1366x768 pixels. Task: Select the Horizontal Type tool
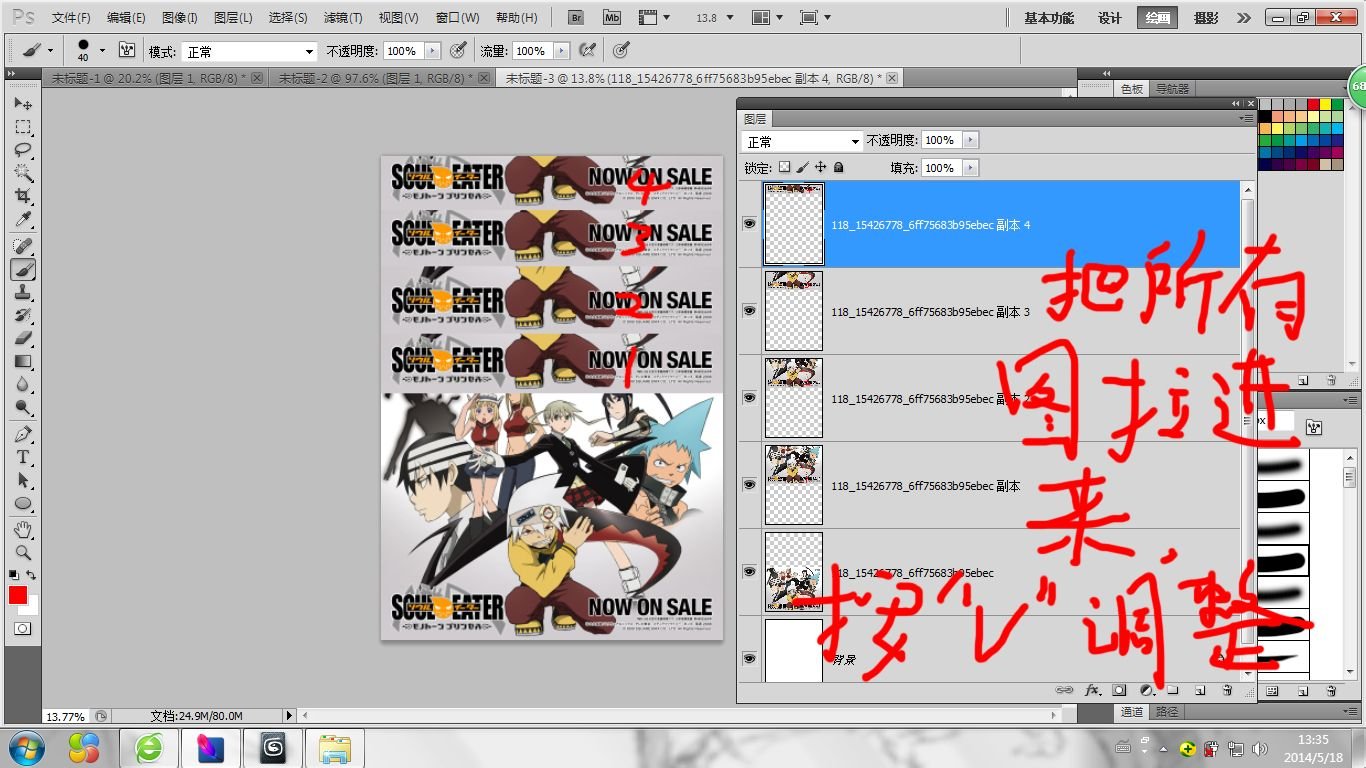tap(23, 457)
